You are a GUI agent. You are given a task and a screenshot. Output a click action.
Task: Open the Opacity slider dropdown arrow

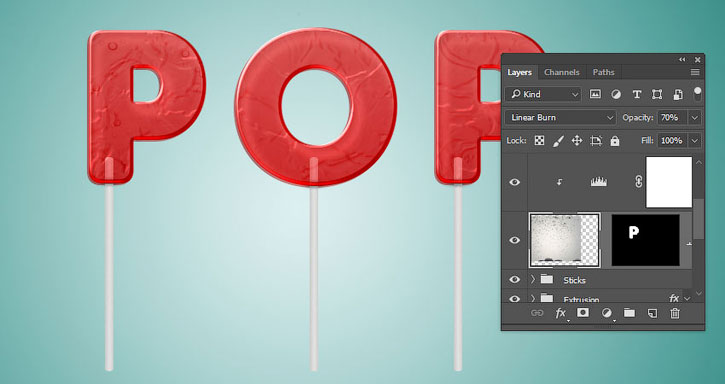(x=694, y=118)
